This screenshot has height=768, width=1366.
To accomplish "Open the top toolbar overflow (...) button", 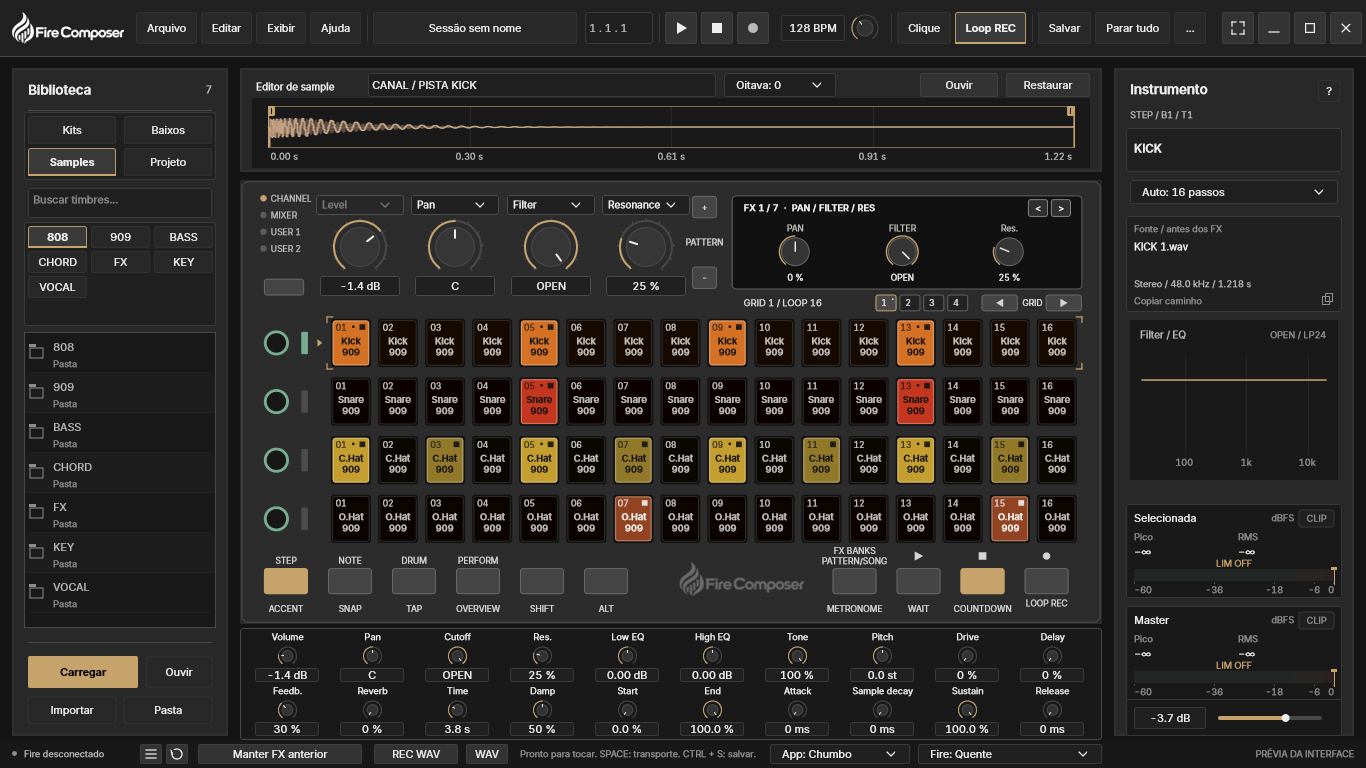I will pyautogui.click(x=1189, y=28).
